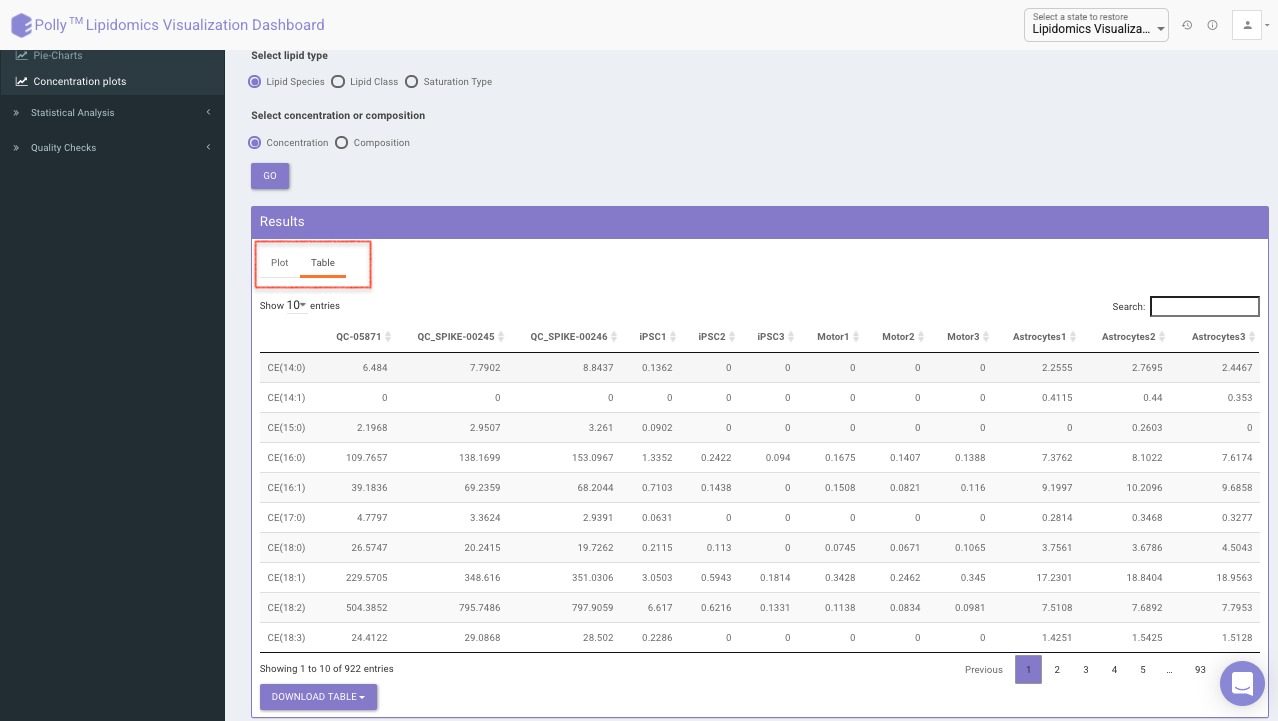Open Show entries count dropdown
The height and width of the screenshot is (721, 1278).
click(x=297, y=305)
